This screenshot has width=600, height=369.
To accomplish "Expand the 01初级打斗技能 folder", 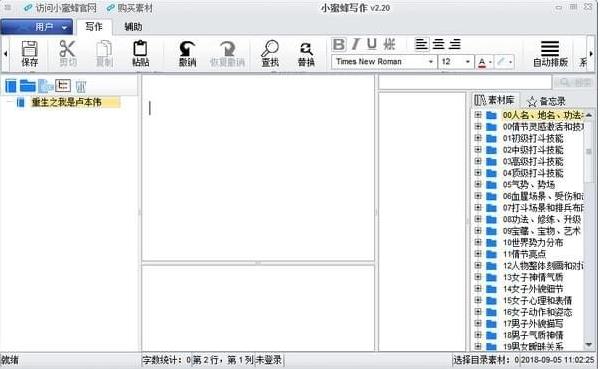I will click(478, 138).
